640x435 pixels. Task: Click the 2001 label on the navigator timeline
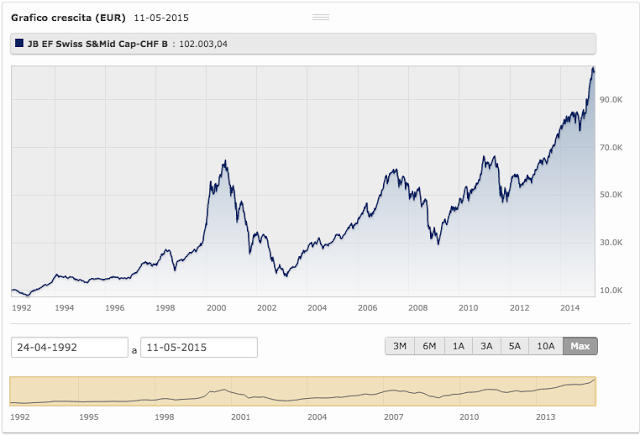[x=240, y=416]
